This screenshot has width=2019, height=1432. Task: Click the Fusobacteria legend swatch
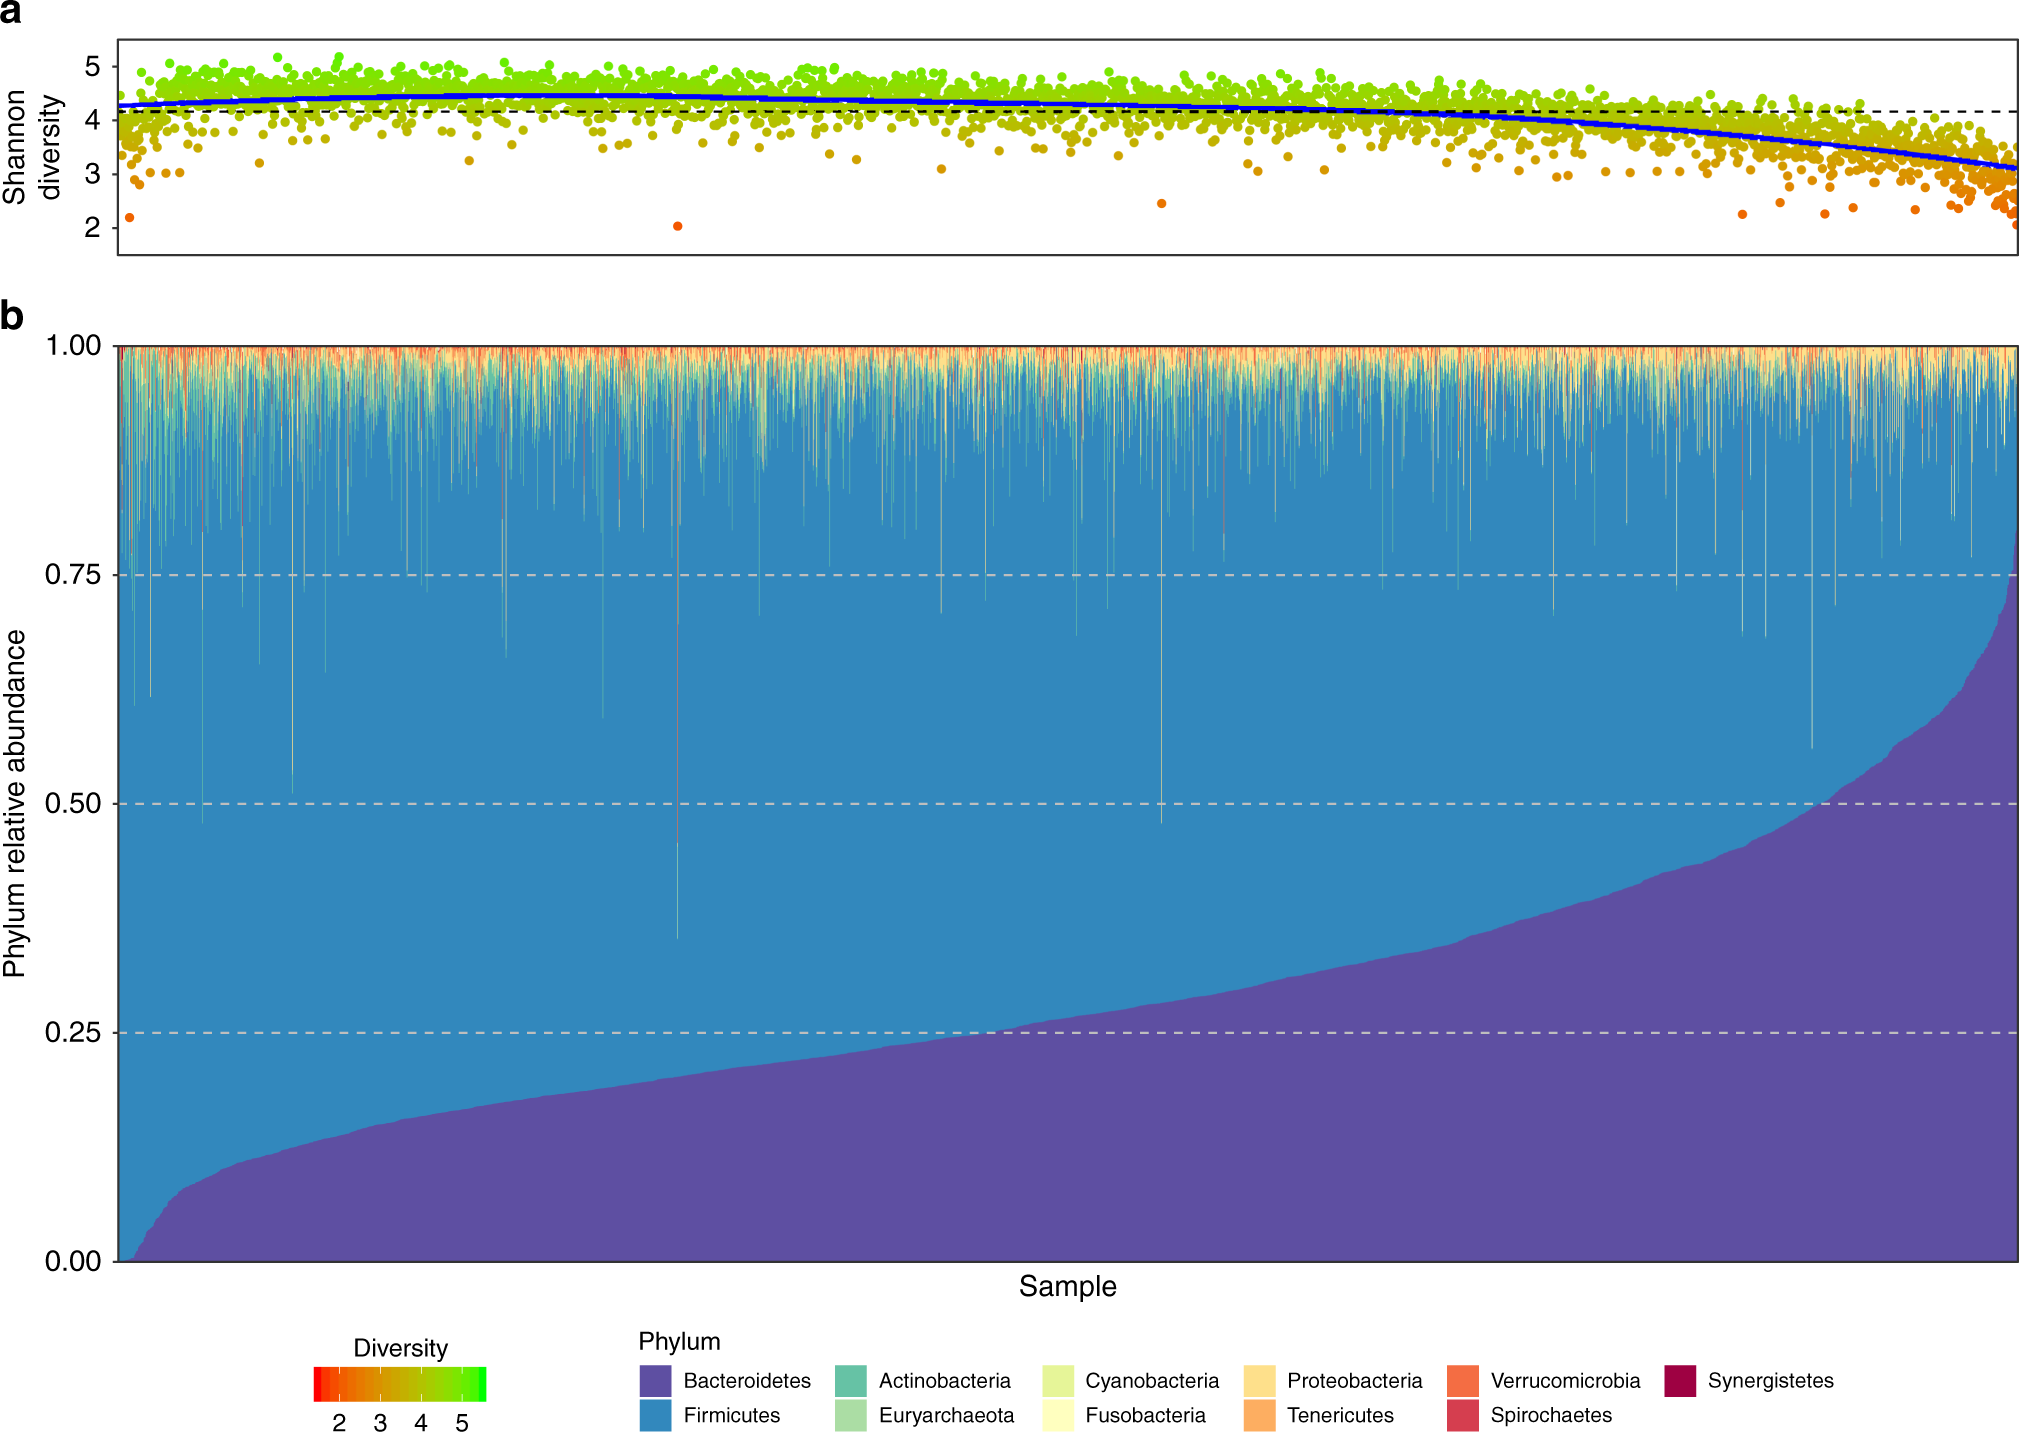(x=1057, y=1415)
